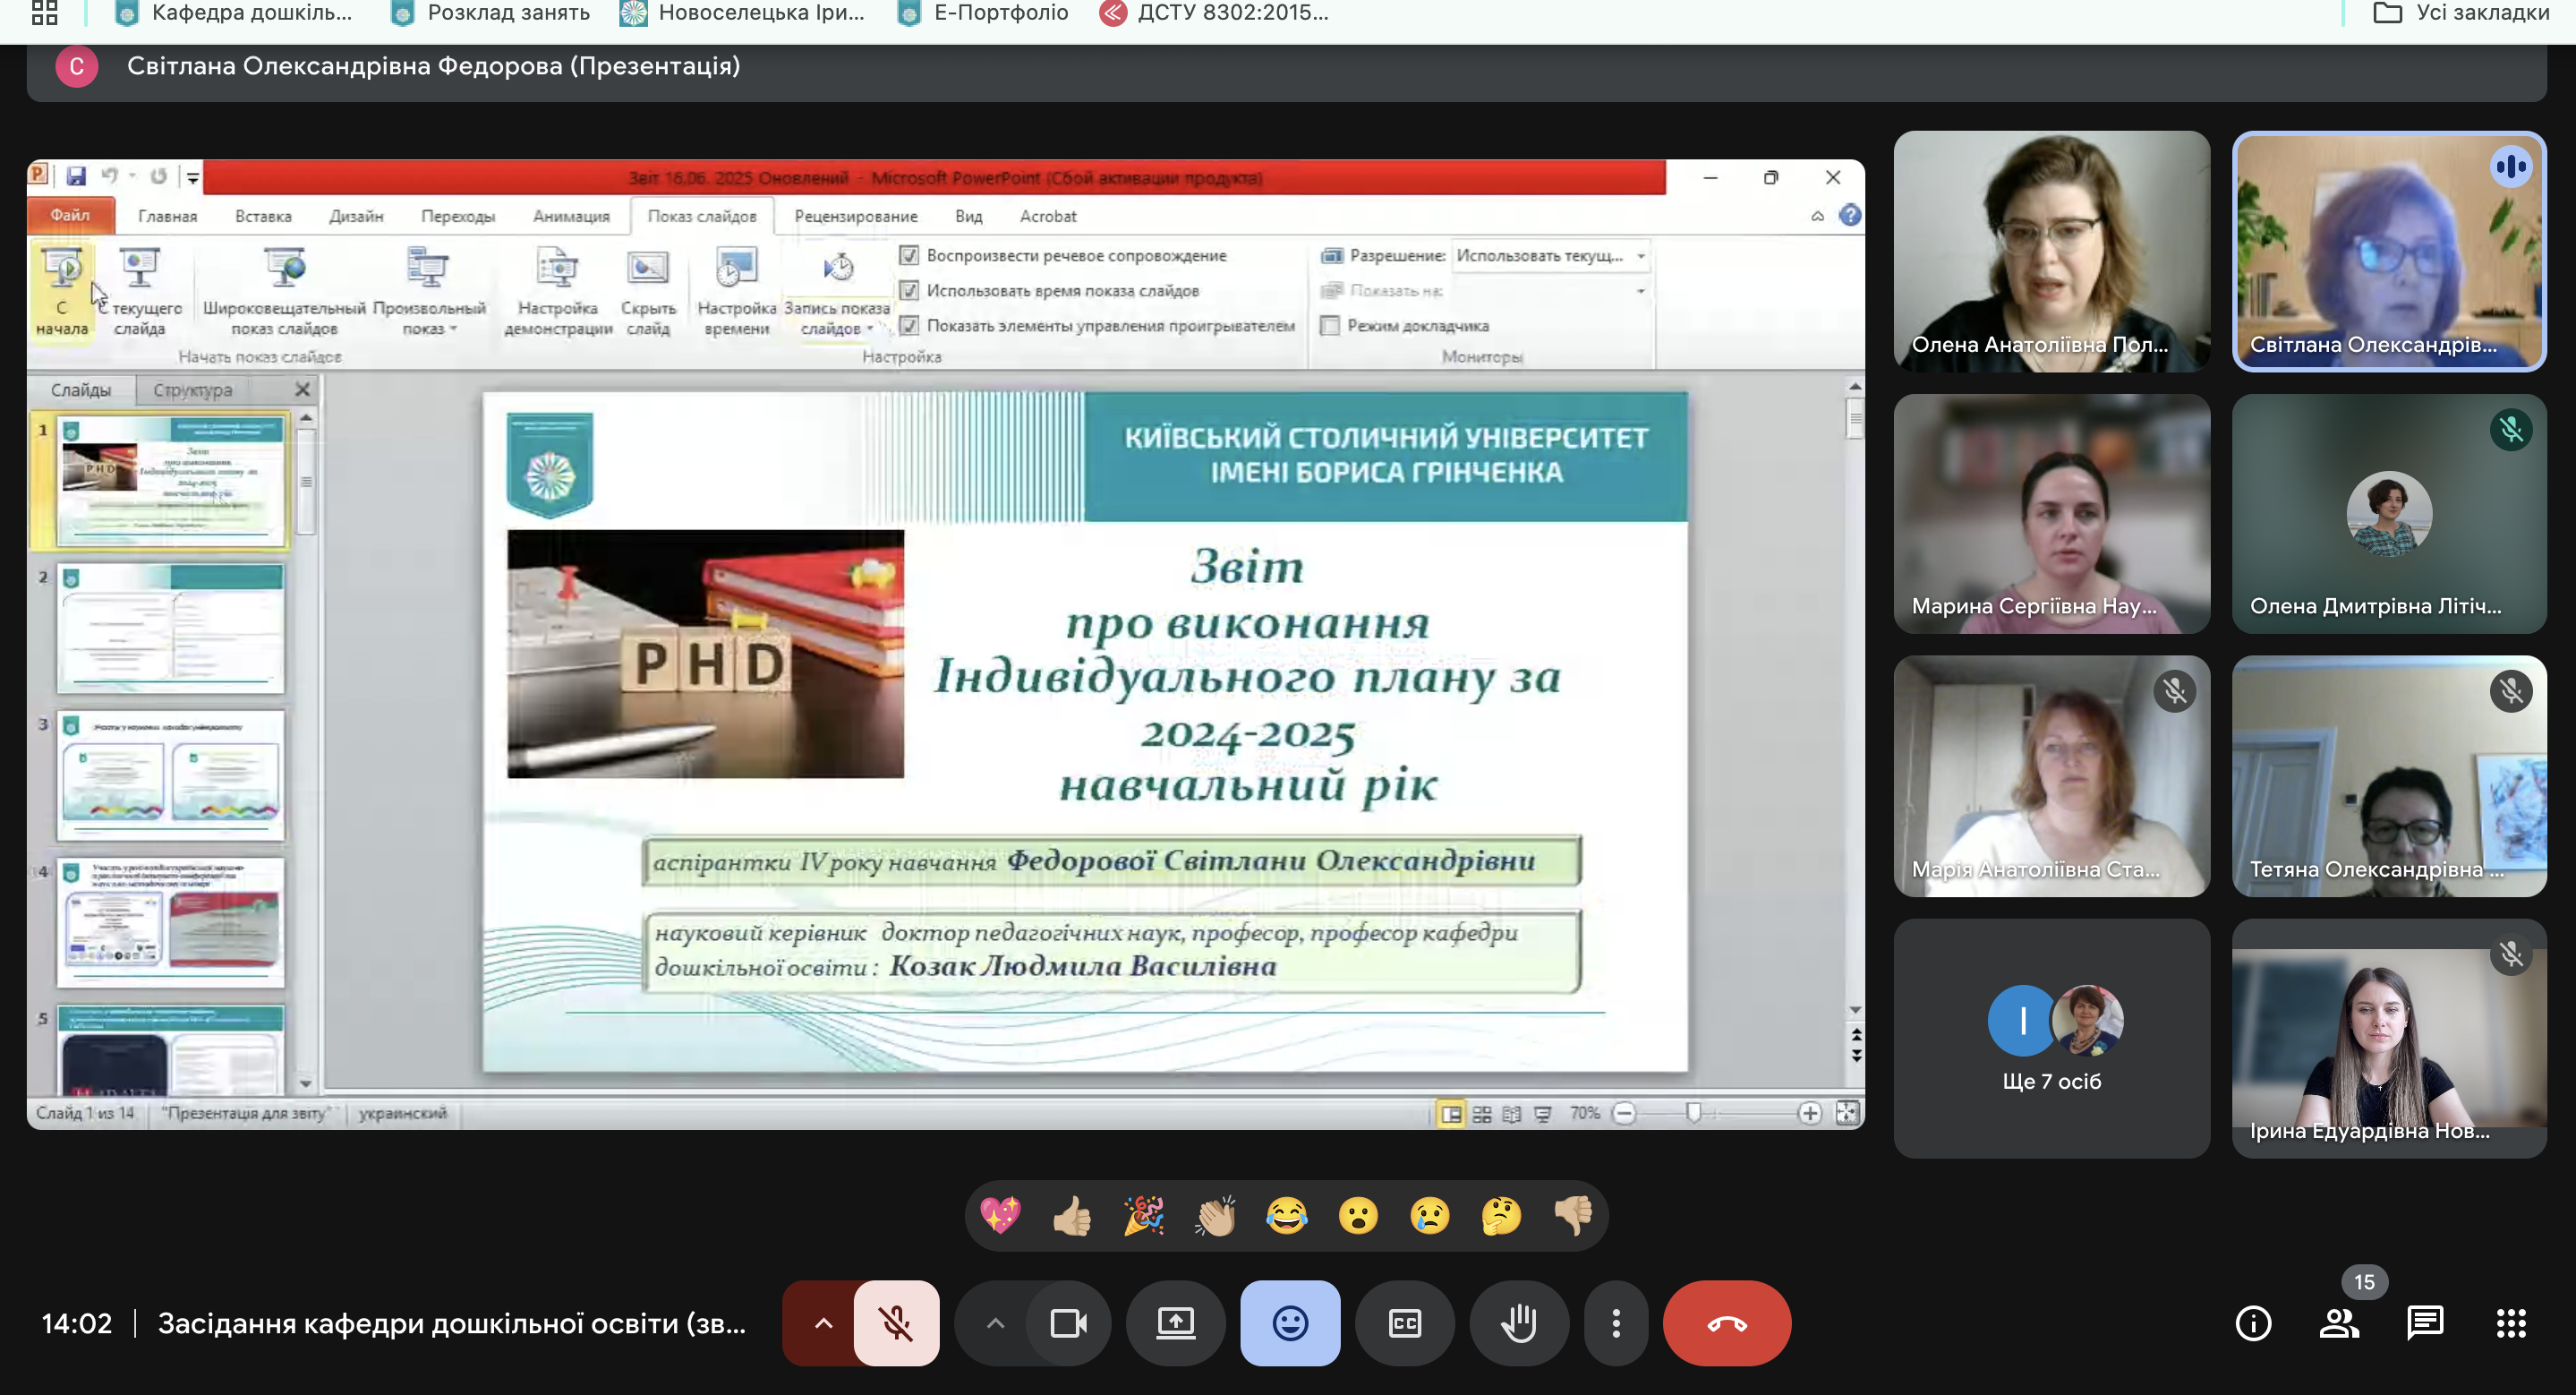Open the Е-Портфоліо bookmark
The image size is (2576, 1395).
coord(983,13)
